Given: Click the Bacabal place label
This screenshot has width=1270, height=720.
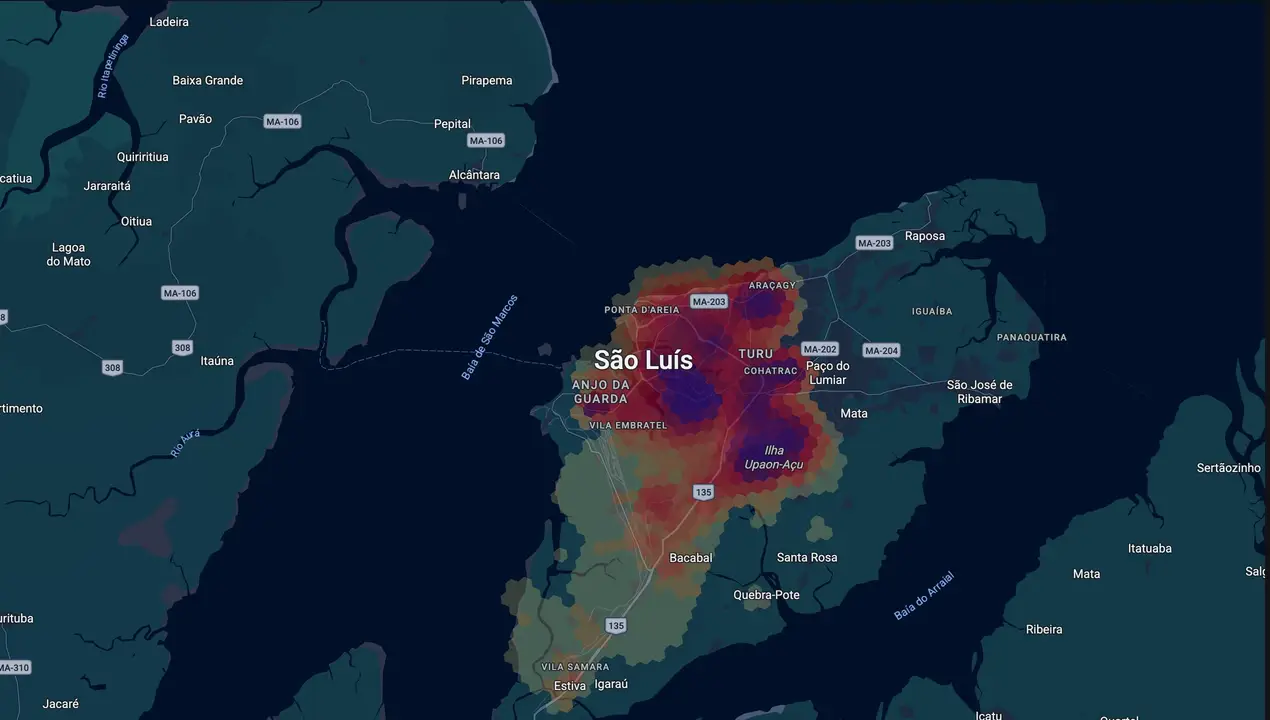Looking at the screenshot, I should [691, 557].
